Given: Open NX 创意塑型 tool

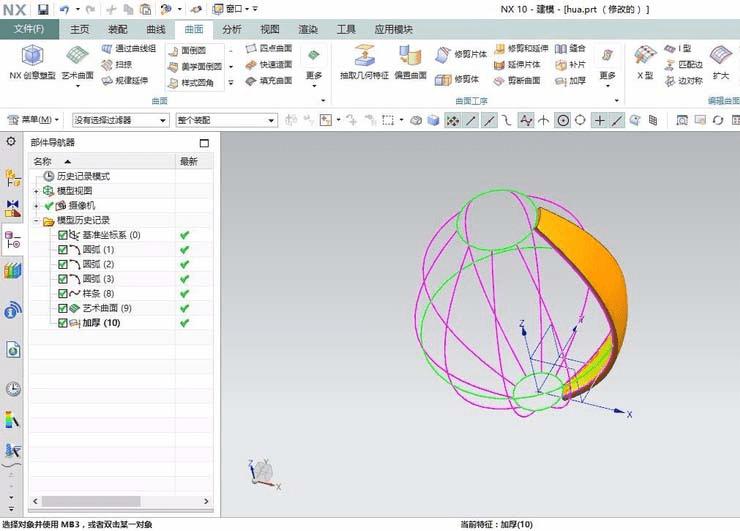Looking at the screenshot, I should 32,62.
